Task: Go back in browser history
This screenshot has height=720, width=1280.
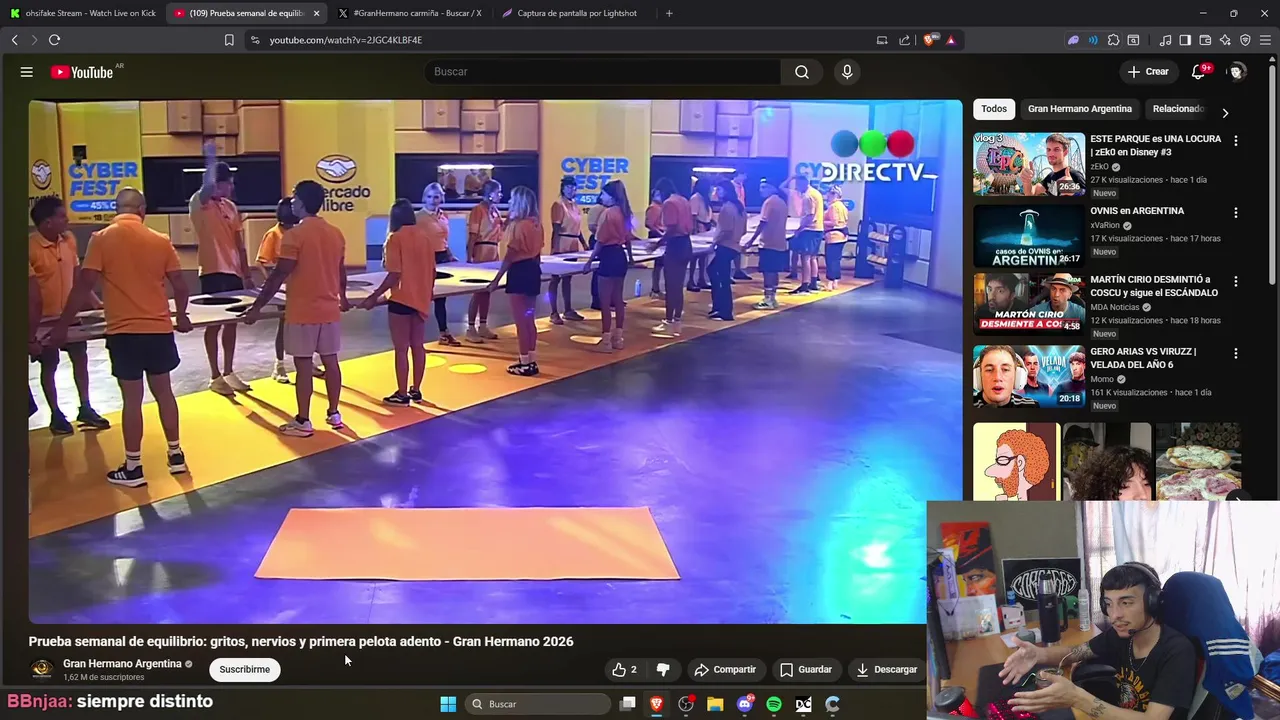Action: pos(15,40)
